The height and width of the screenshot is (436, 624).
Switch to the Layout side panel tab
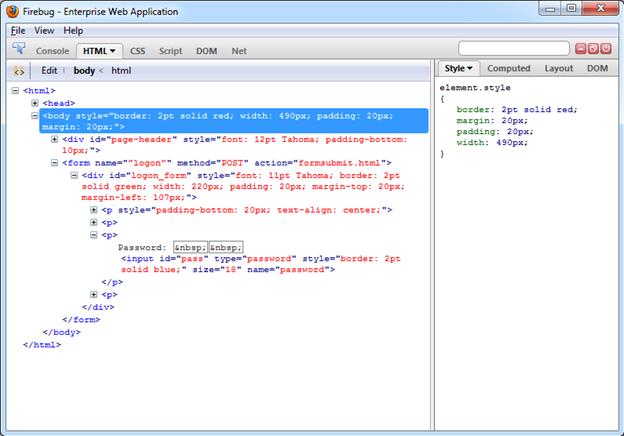pos(558,69)
